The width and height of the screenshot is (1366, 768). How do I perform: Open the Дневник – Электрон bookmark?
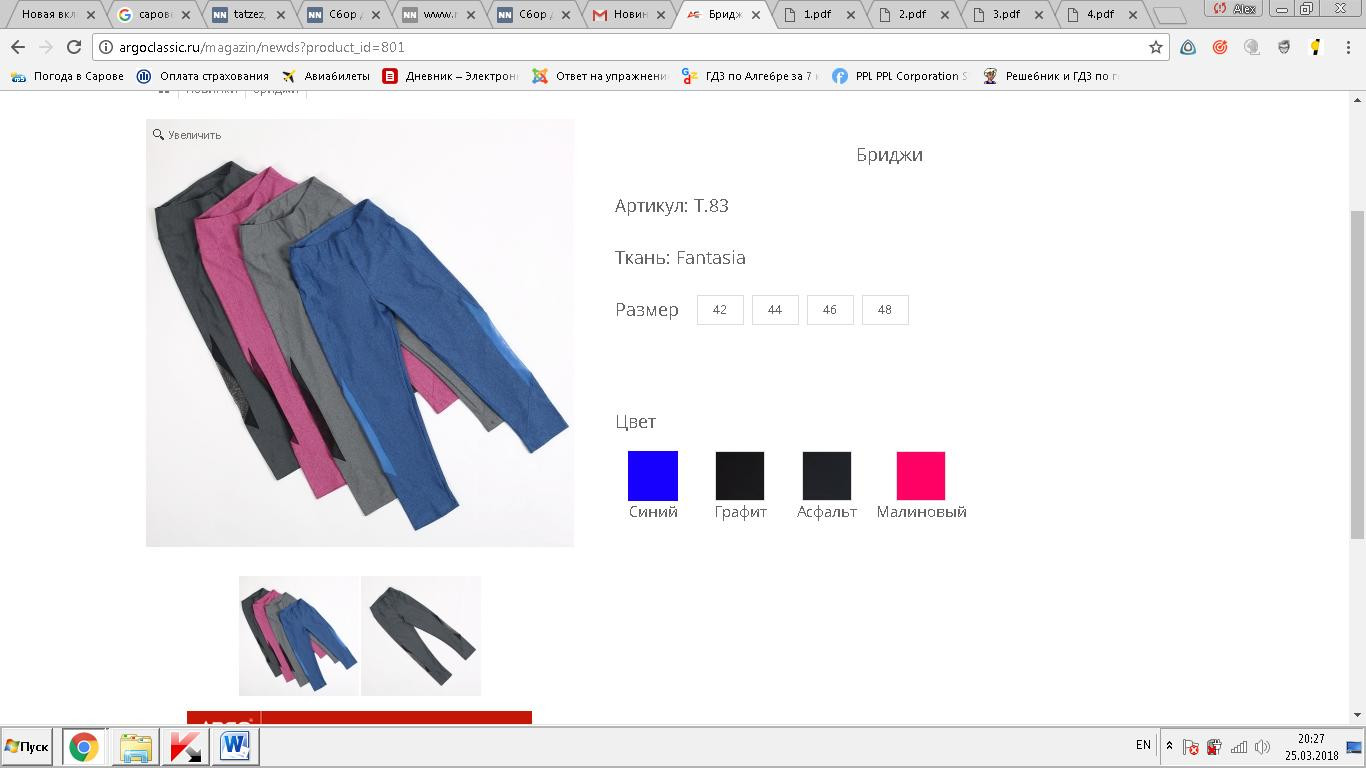pos(450,76)
